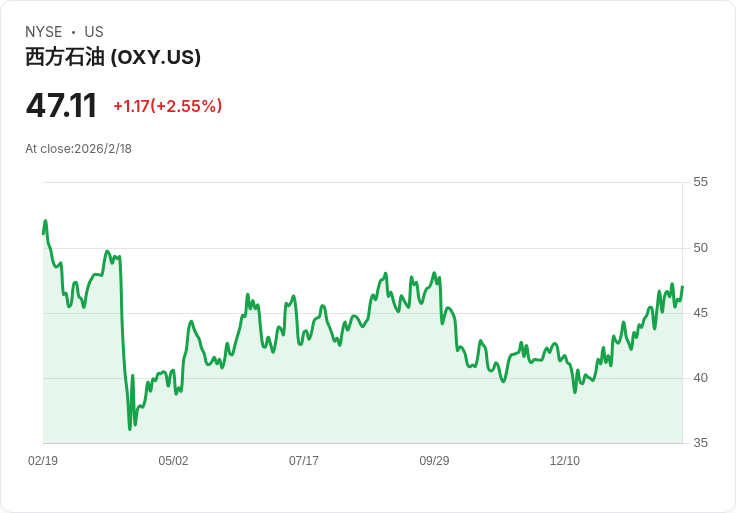This screenshot has height=513, width=736.
Task: Click the At close 2026/2/18 timestamp
Action: coord(78,149)
